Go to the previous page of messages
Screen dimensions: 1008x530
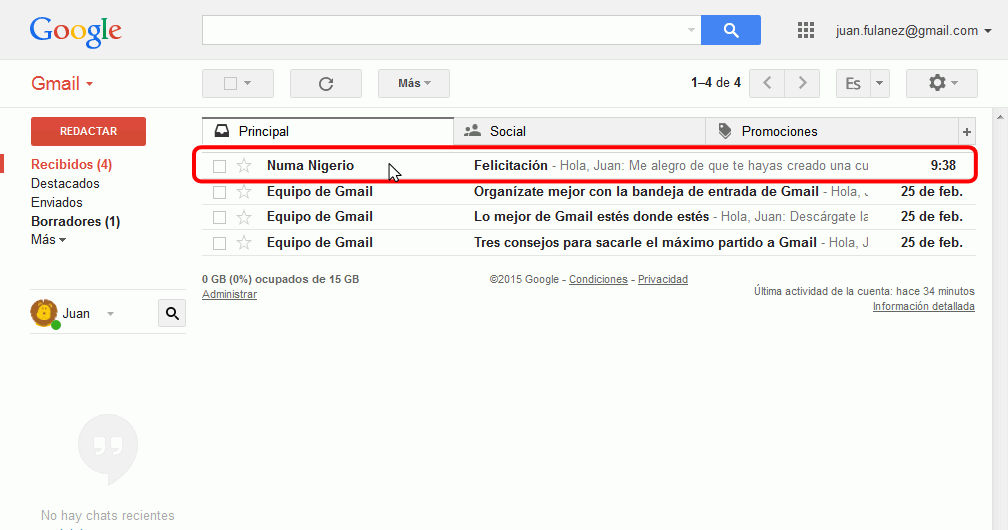(x=767, y=84)
